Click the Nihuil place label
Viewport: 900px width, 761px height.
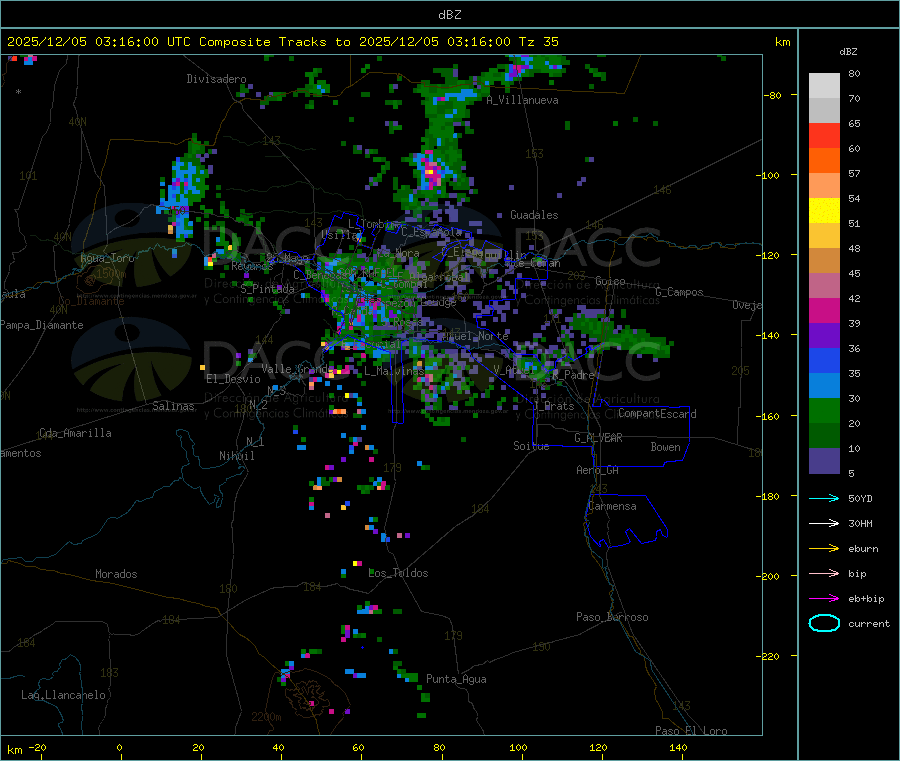237,456
